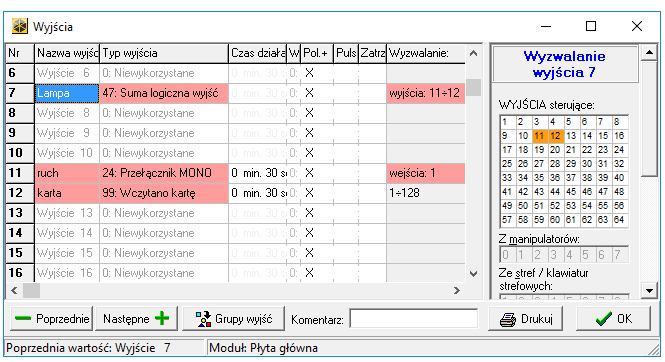The height and width of the screenshot is (362, 665).
Task: Select 'wejścia: 1' trigger cell
Action: coord(426,173)
